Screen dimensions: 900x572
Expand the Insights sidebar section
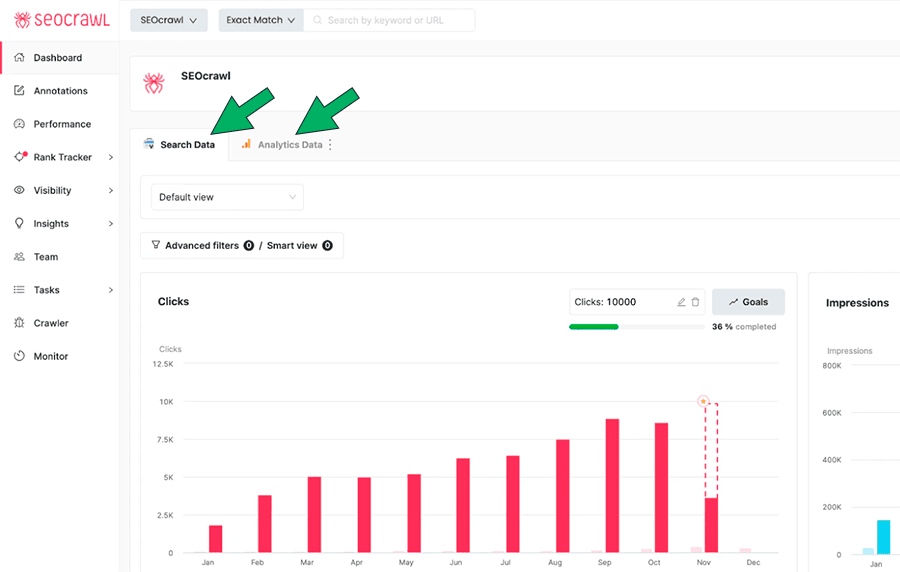coord(111,224)
